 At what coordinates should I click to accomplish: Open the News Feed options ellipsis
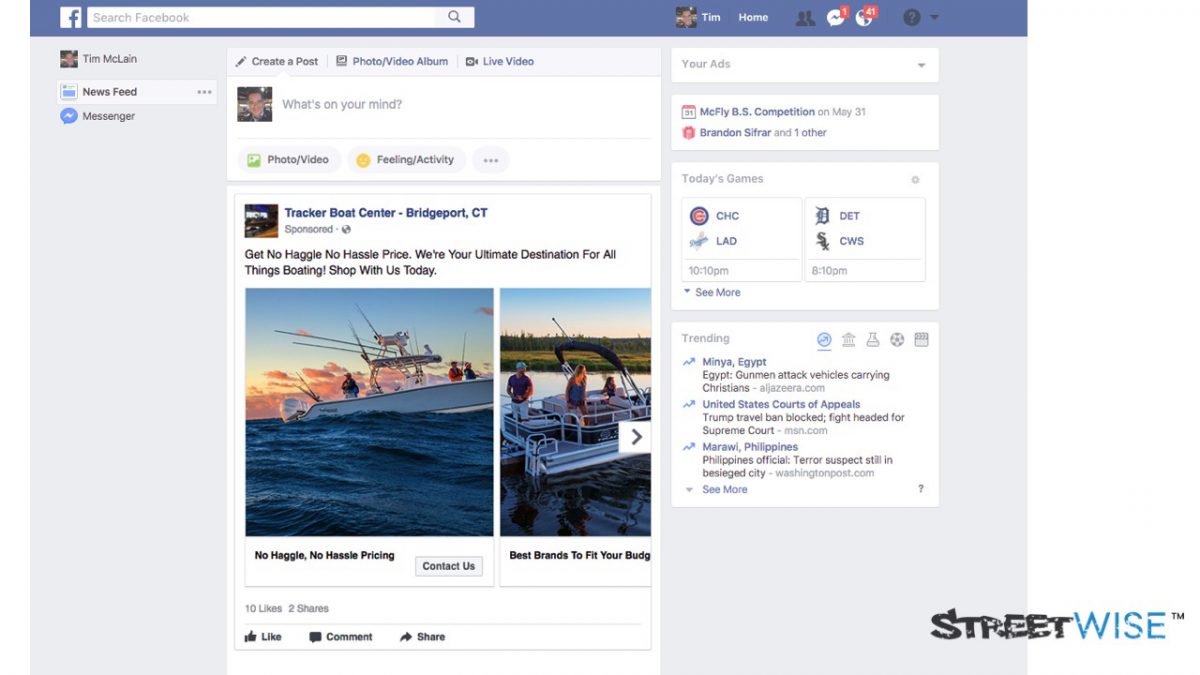tap(205, 92)
